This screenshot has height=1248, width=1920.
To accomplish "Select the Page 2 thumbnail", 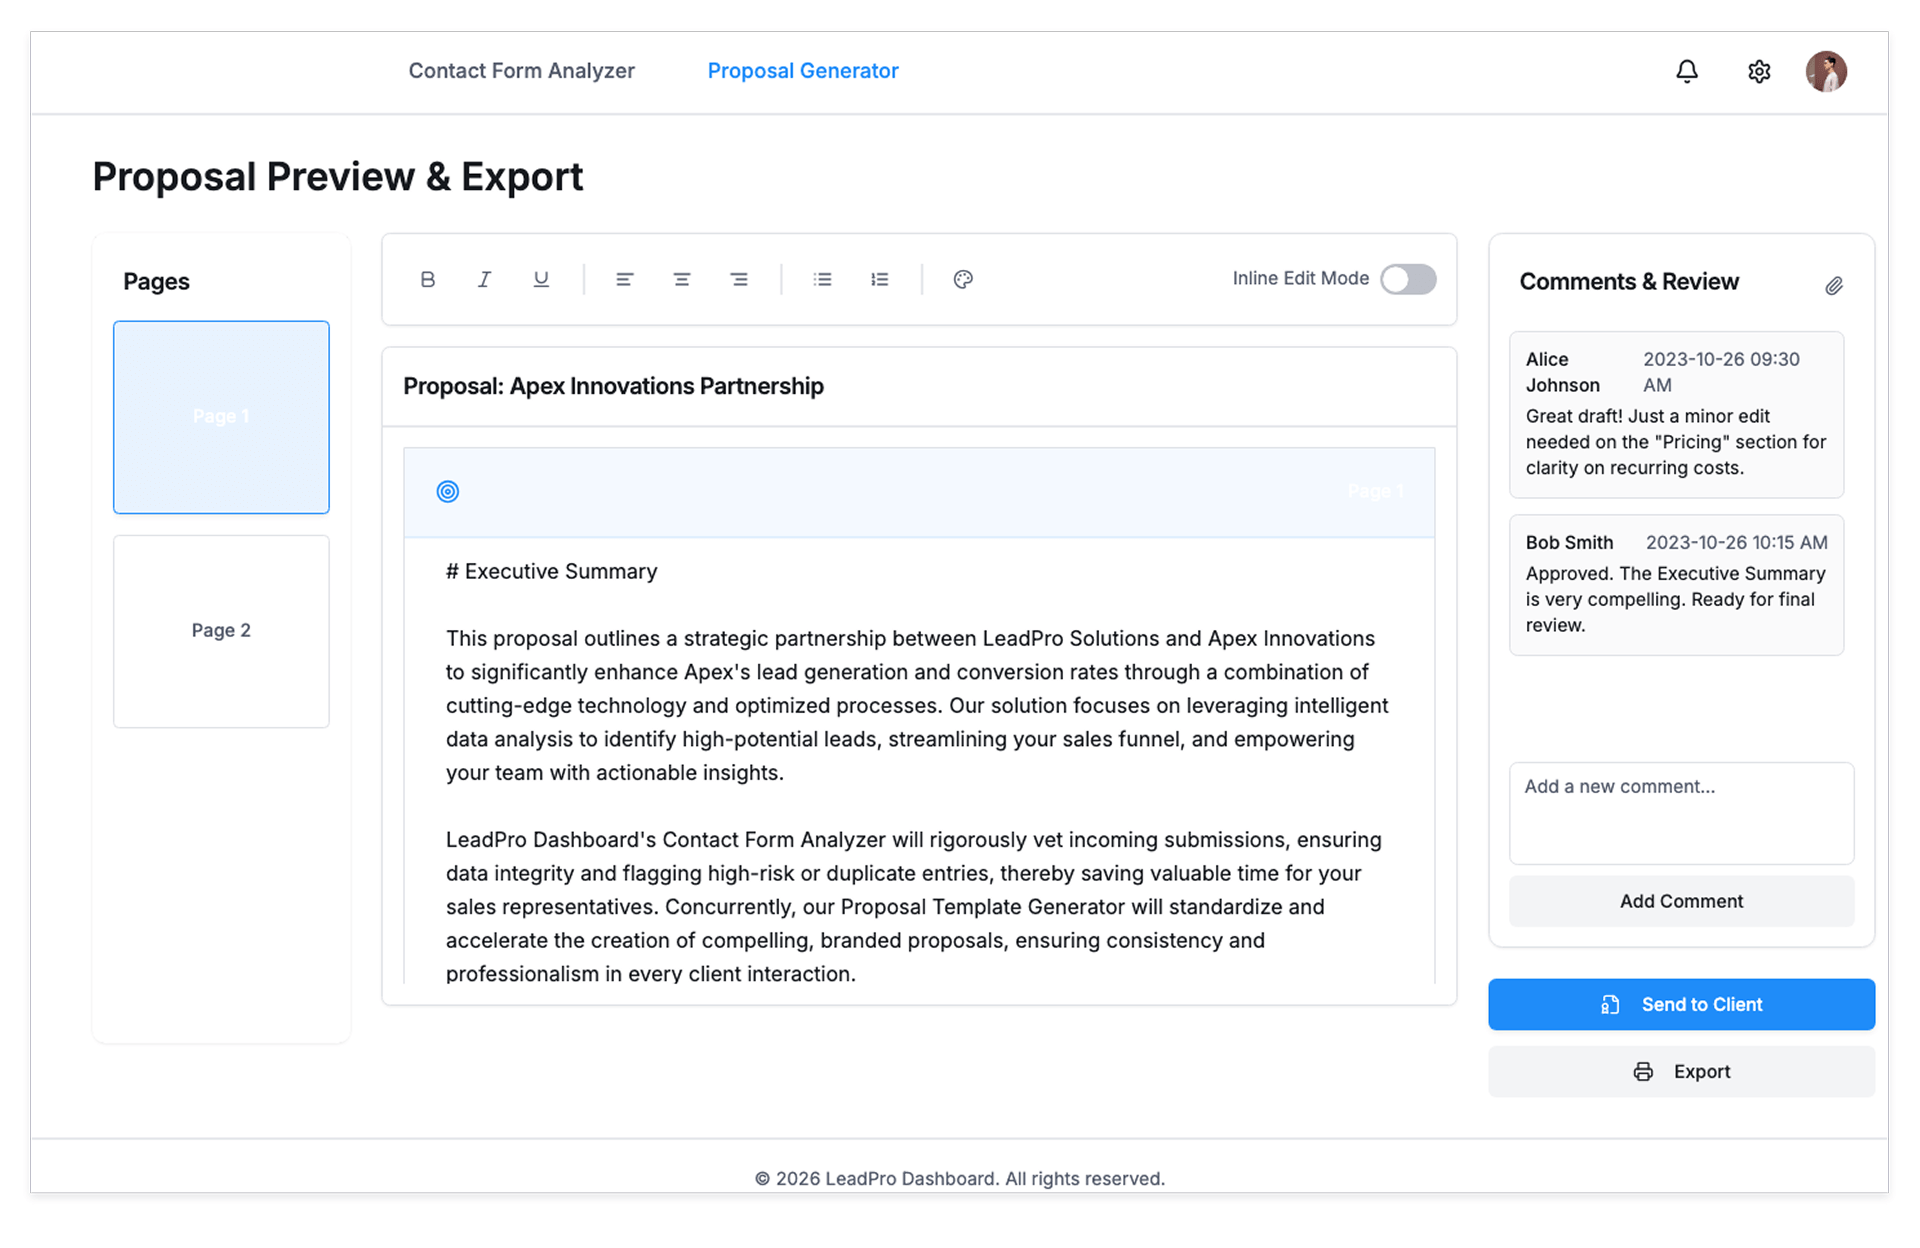I will point(221,631).
